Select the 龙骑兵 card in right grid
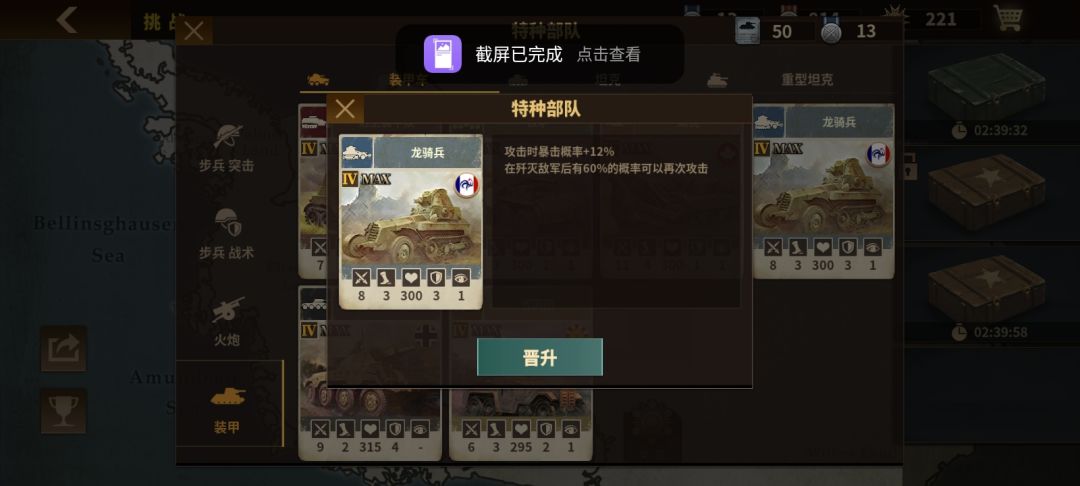The width and height of the screenshot is (1080, 486). pyautogui.click(x=824, y=191)
